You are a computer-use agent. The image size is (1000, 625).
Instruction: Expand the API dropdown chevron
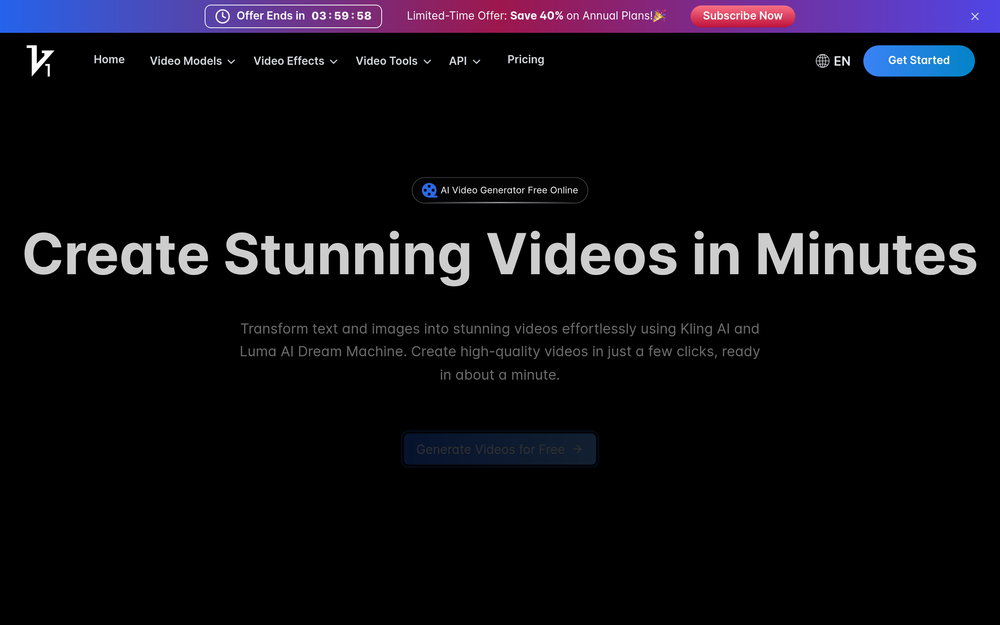pyautogui.click(x=476, y=61)
